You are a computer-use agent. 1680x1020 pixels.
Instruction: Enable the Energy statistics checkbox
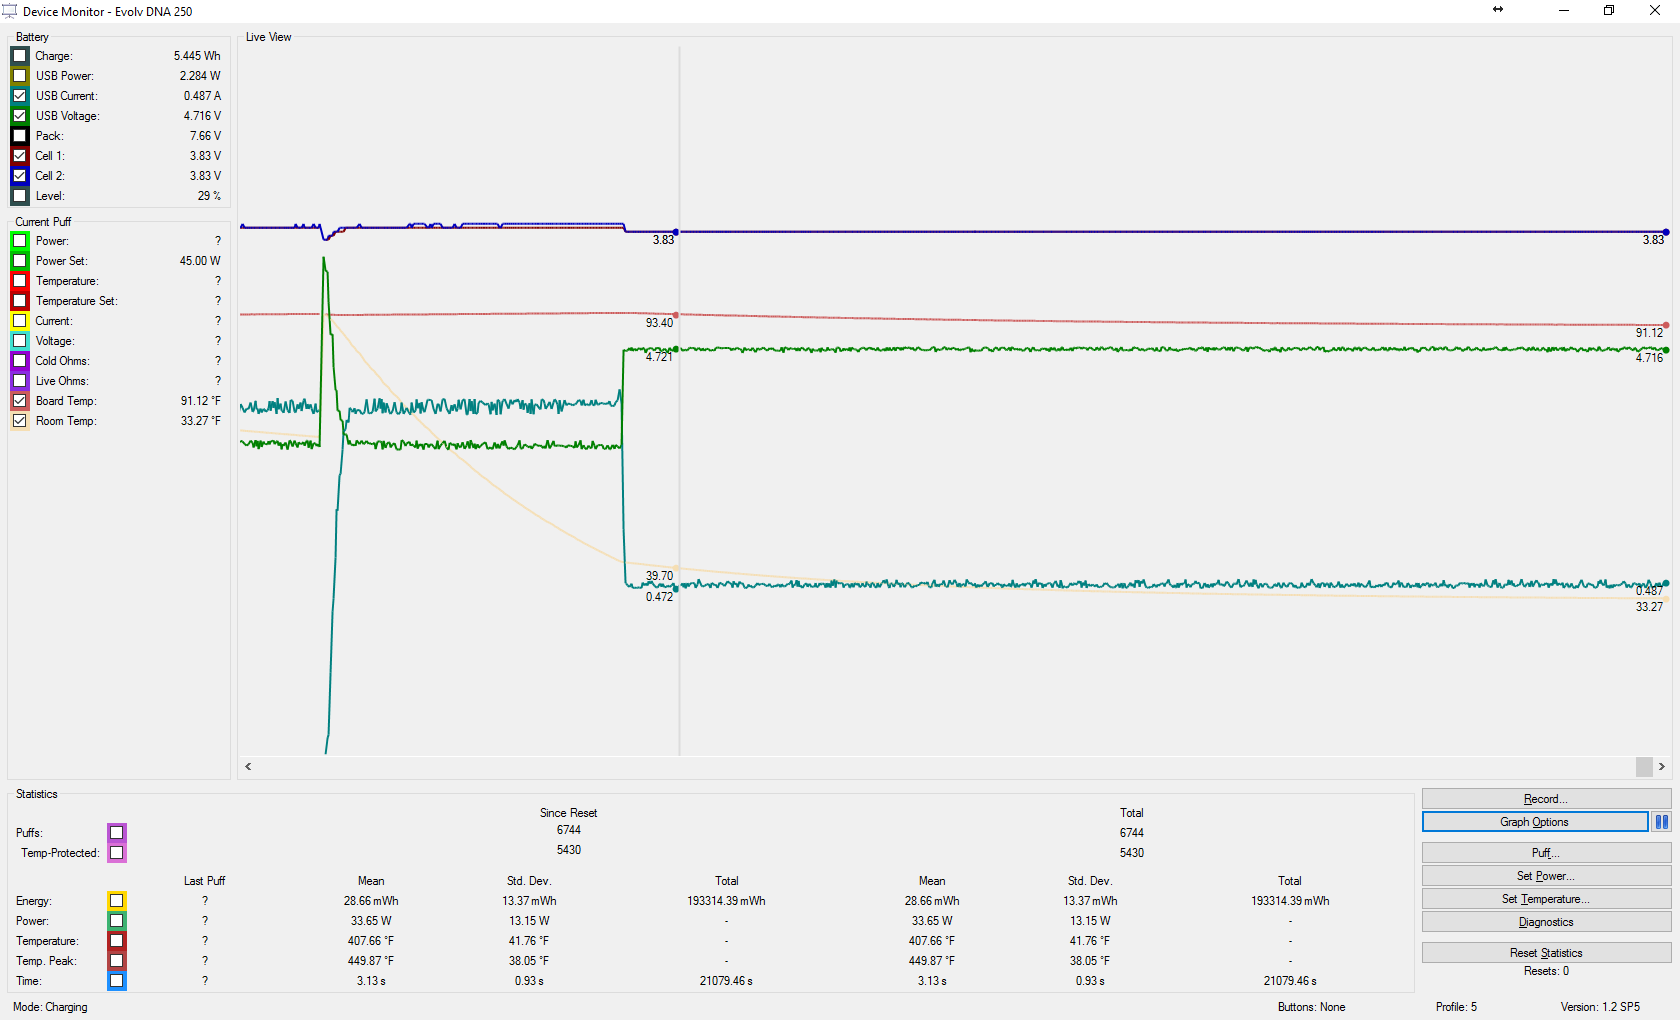(x=117, y=901)
